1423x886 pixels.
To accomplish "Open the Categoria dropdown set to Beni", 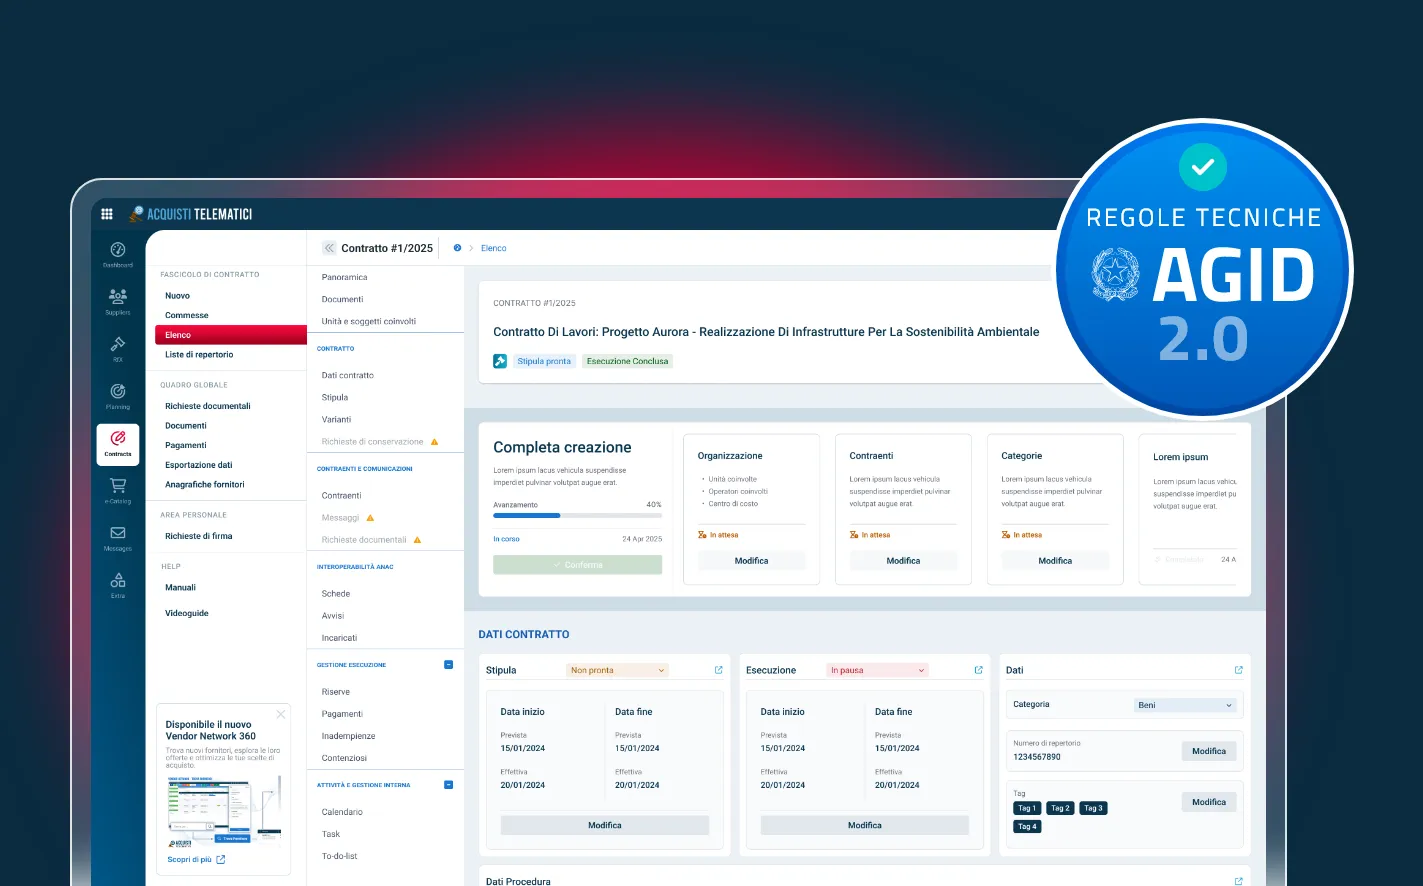I will pos(1185,705).
